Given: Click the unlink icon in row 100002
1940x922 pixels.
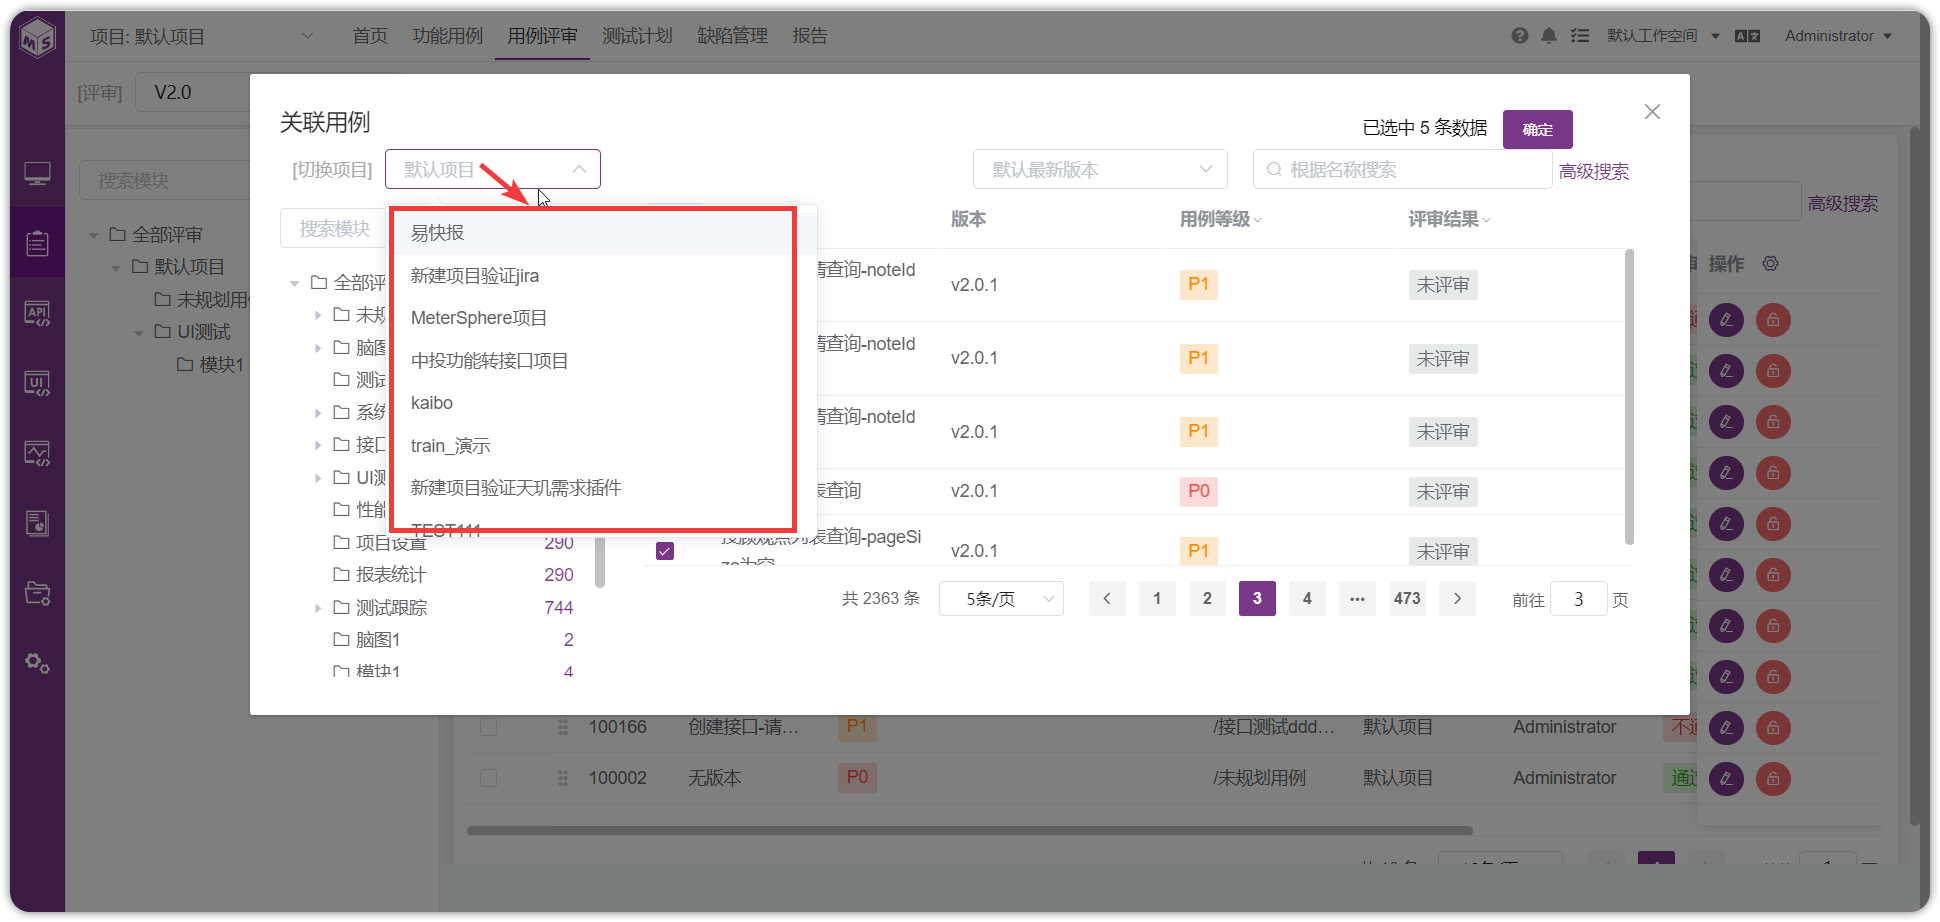Looking at the screenshot, I should [x=1773, y=779].
